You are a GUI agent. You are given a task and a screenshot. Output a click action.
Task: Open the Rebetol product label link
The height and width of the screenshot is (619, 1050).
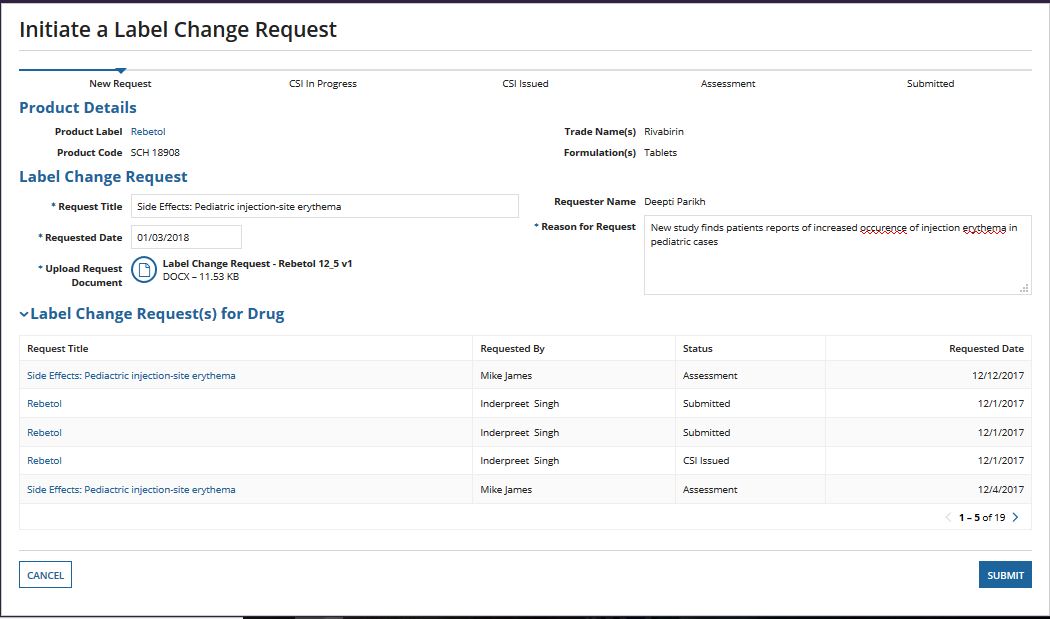coord(148,132)
